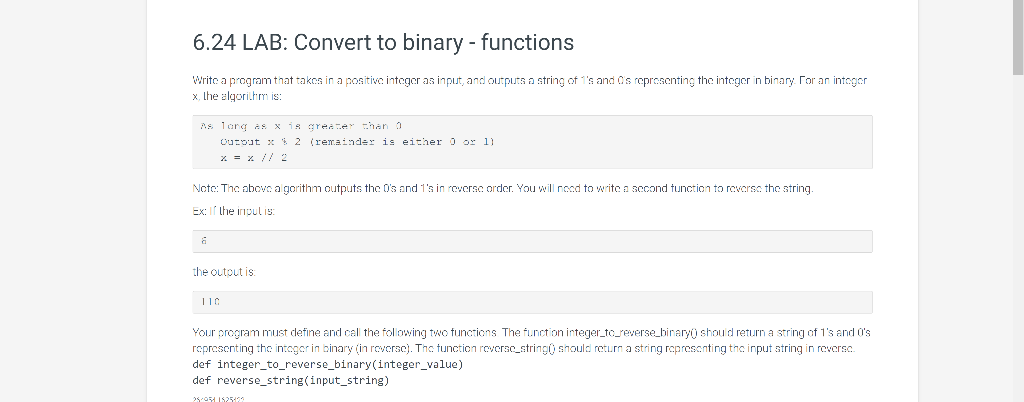The height and width of the screenshot is (402, 1024).
Task: Click the example output box containing 110
Action: [532, 302]
